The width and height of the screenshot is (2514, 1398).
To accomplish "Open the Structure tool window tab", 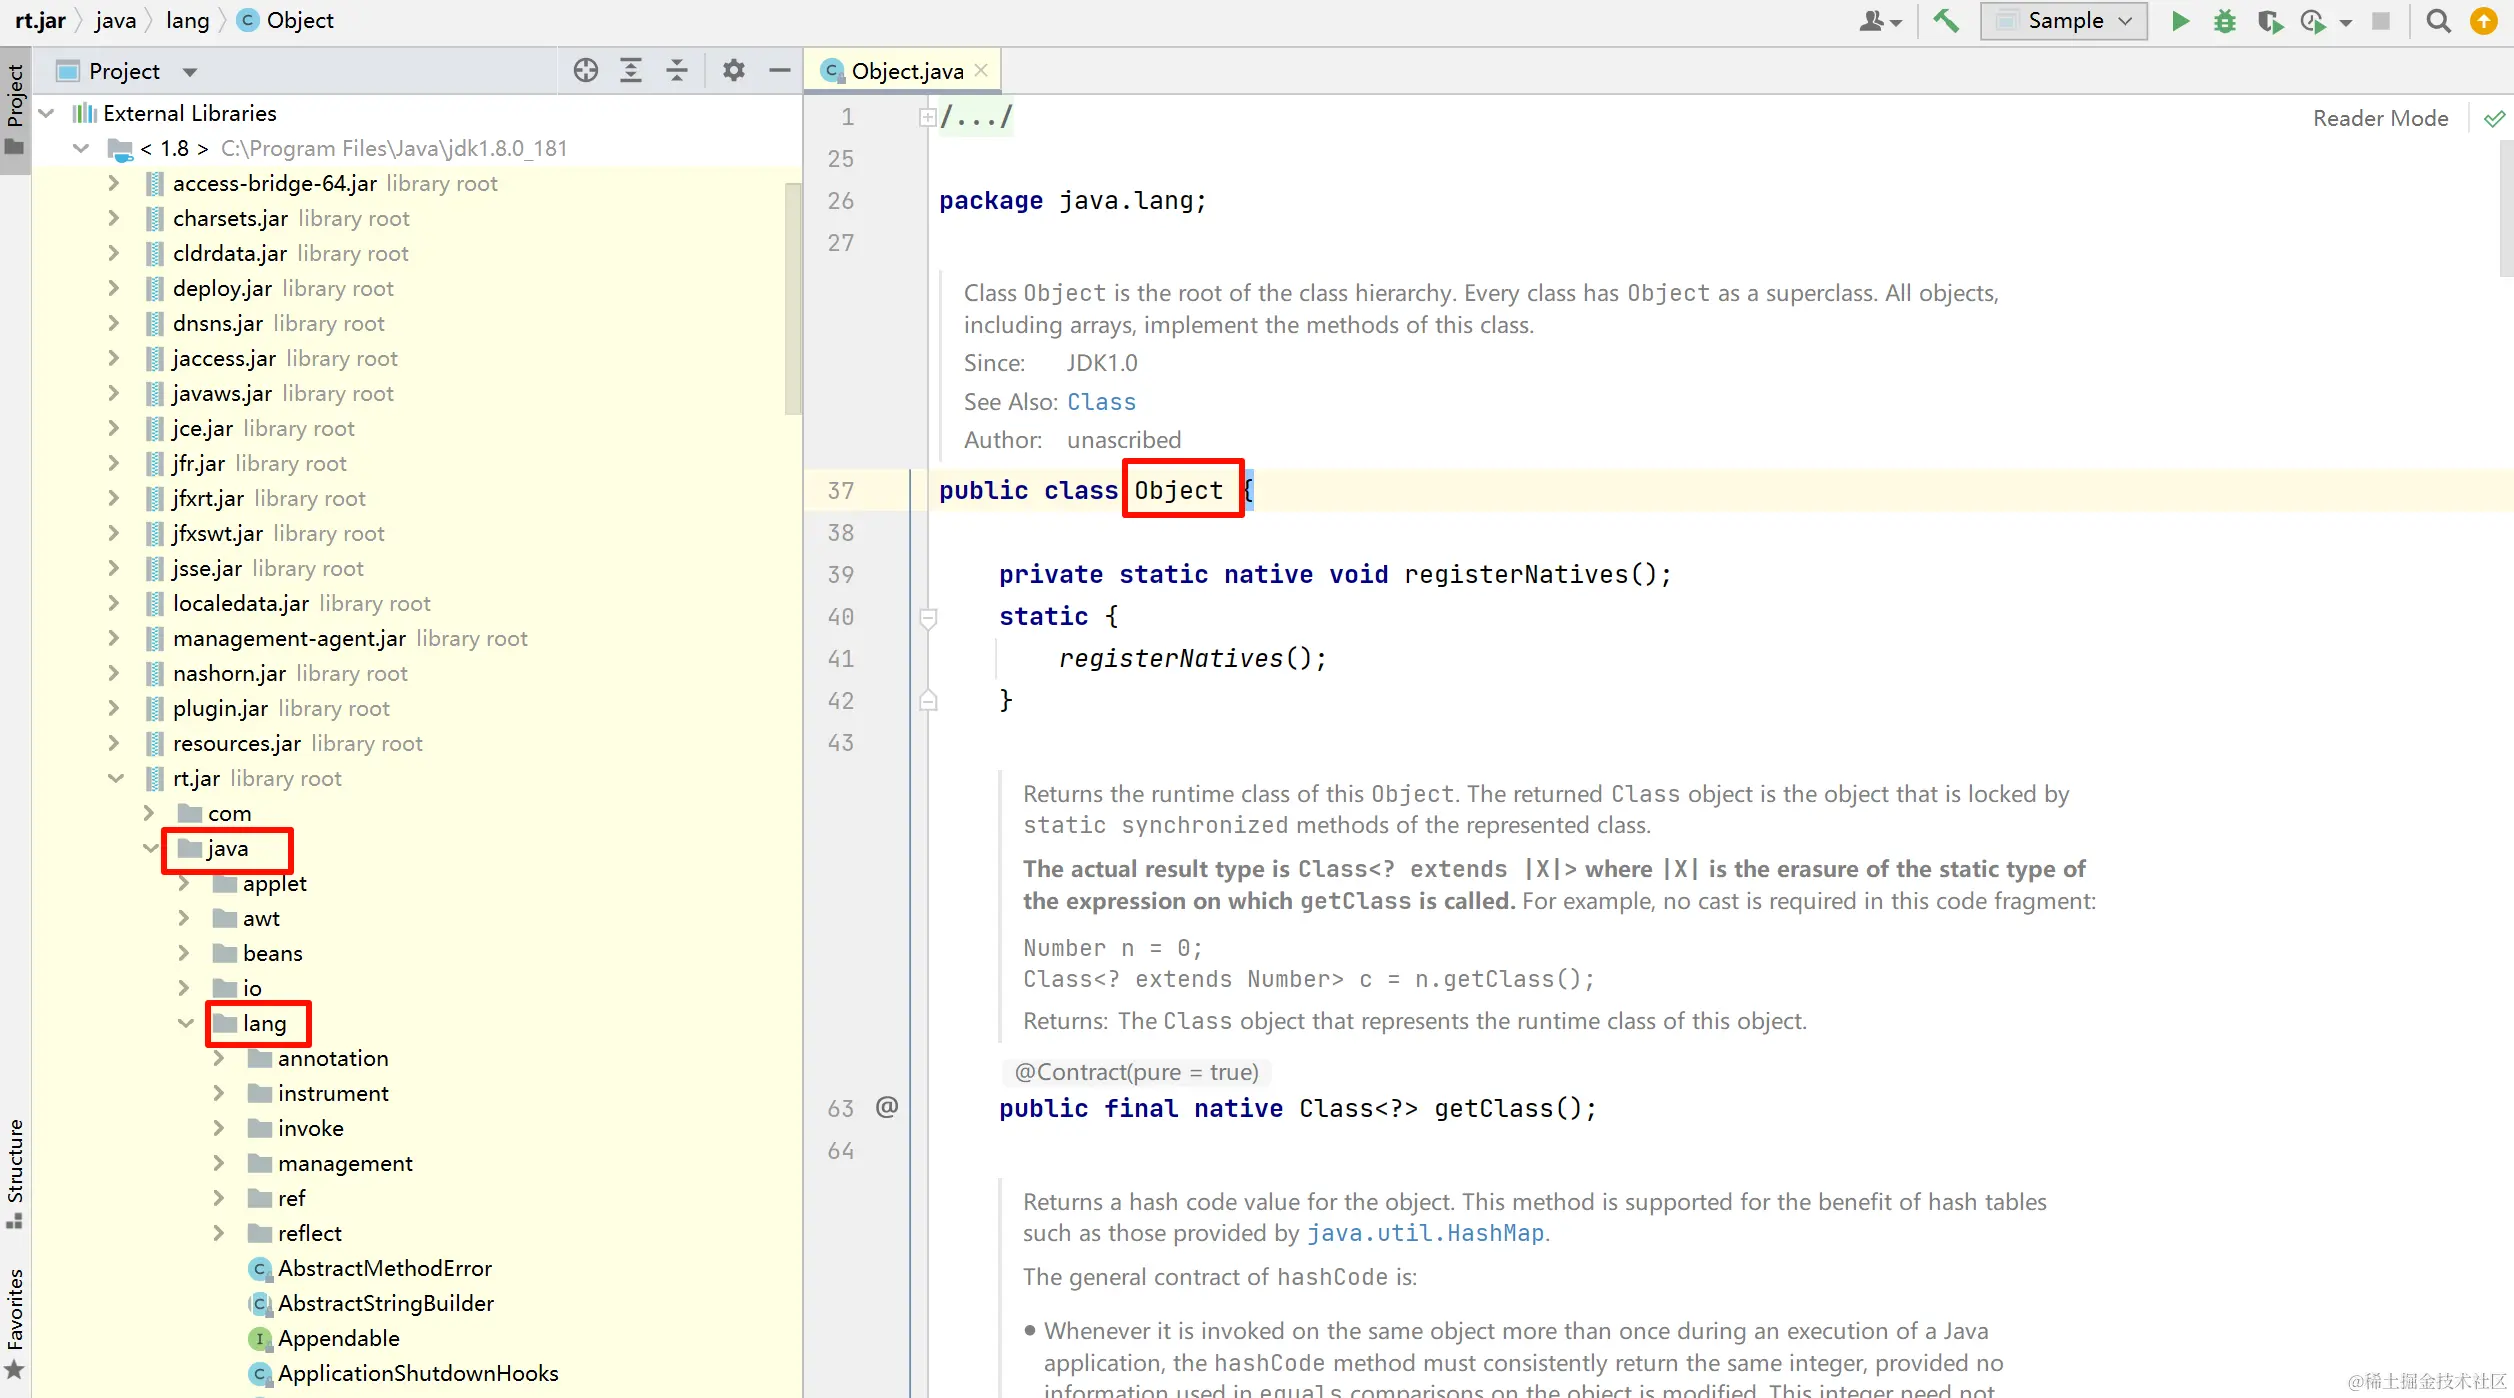I will point(15,1170).
